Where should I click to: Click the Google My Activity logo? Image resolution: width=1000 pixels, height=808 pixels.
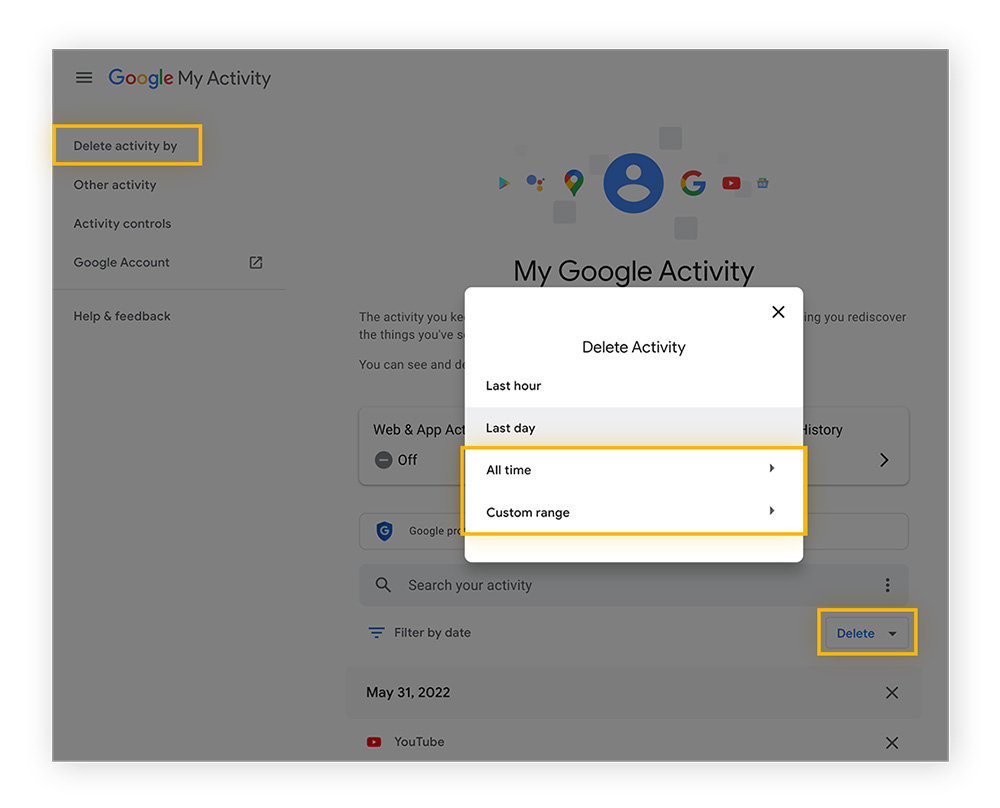coord(189,78)
